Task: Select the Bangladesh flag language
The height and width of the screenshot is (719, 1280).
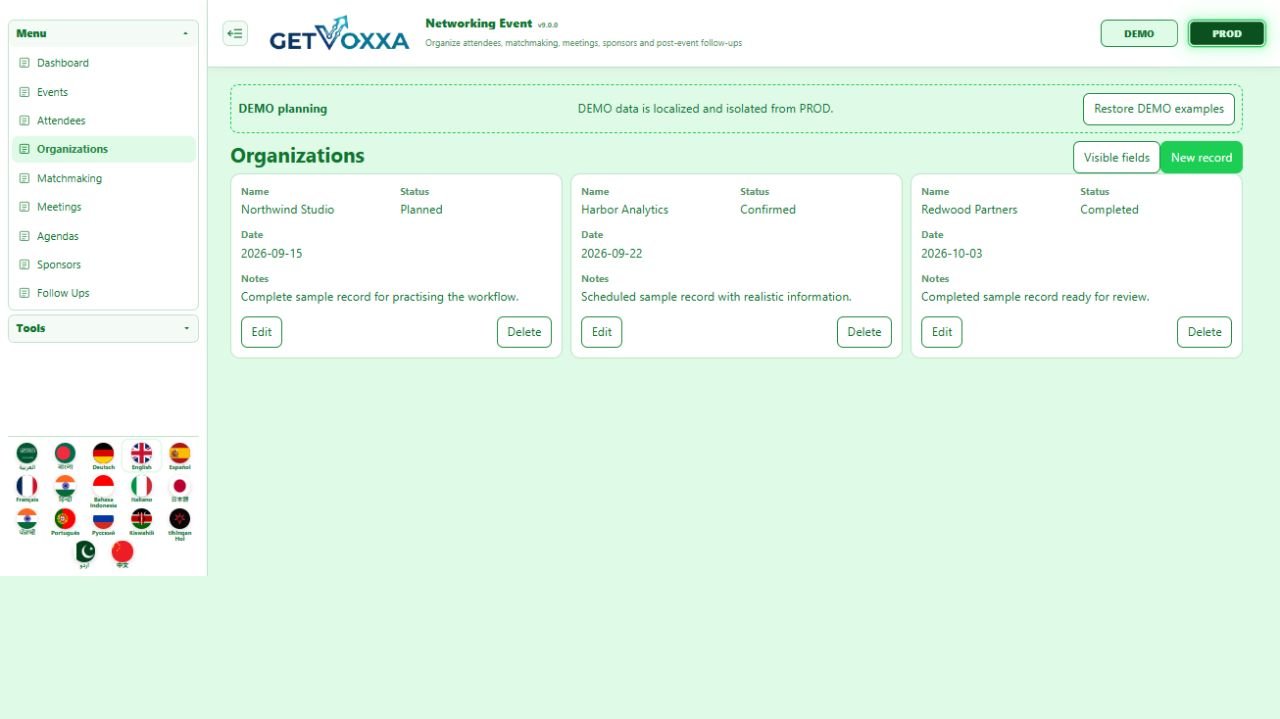Action: pos(65,456)
